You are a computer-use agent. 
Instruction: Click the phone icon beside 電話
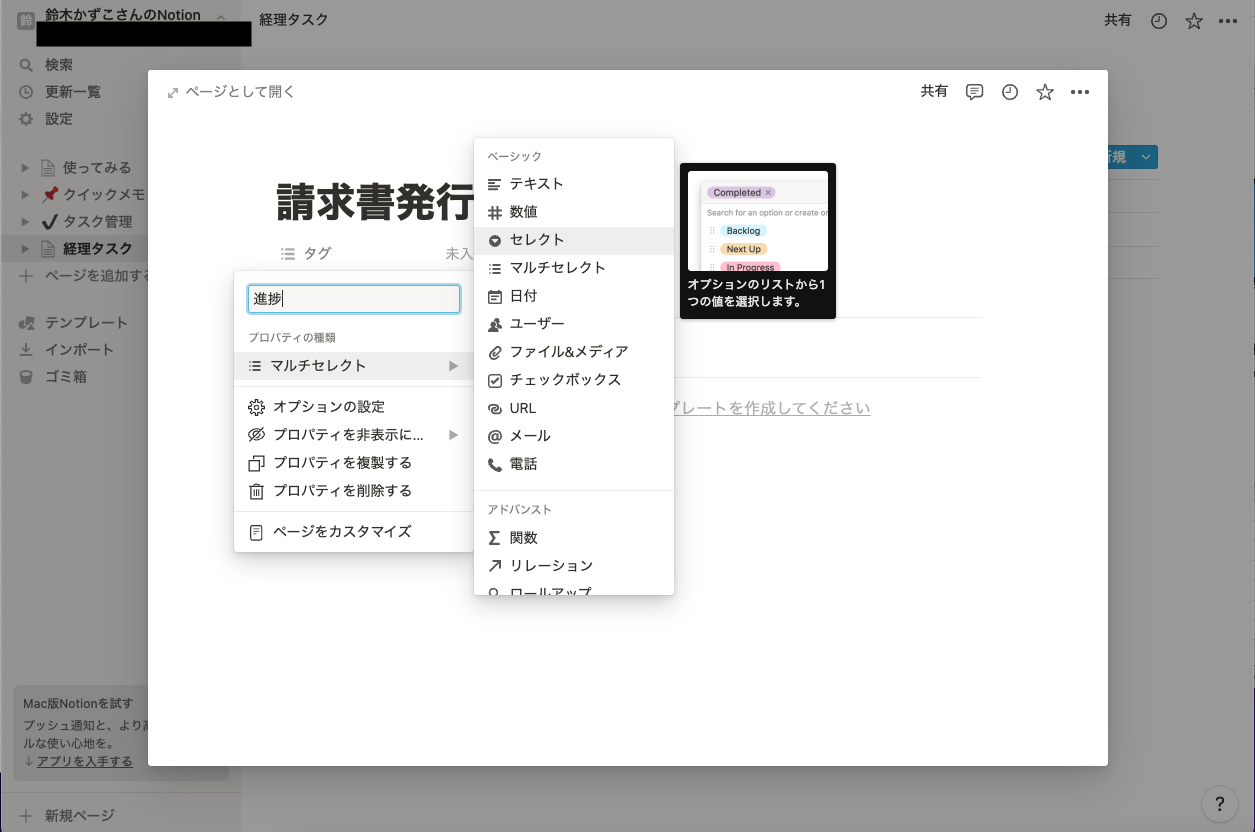click(494, 464)
